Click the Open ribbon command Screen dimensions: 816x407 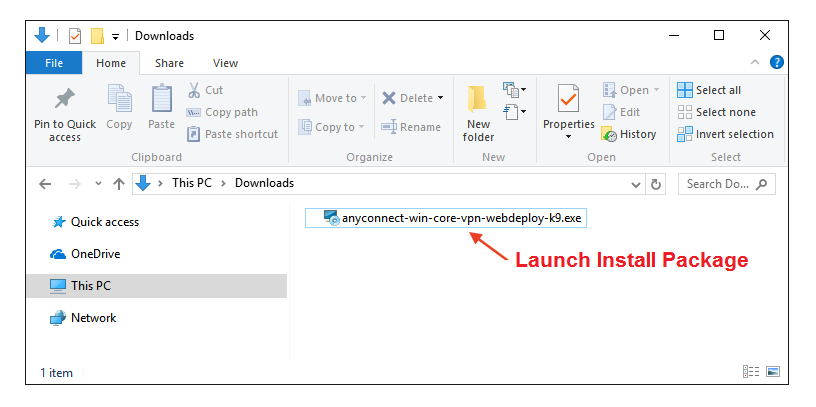pyautogui.click(x=631, y=90)
